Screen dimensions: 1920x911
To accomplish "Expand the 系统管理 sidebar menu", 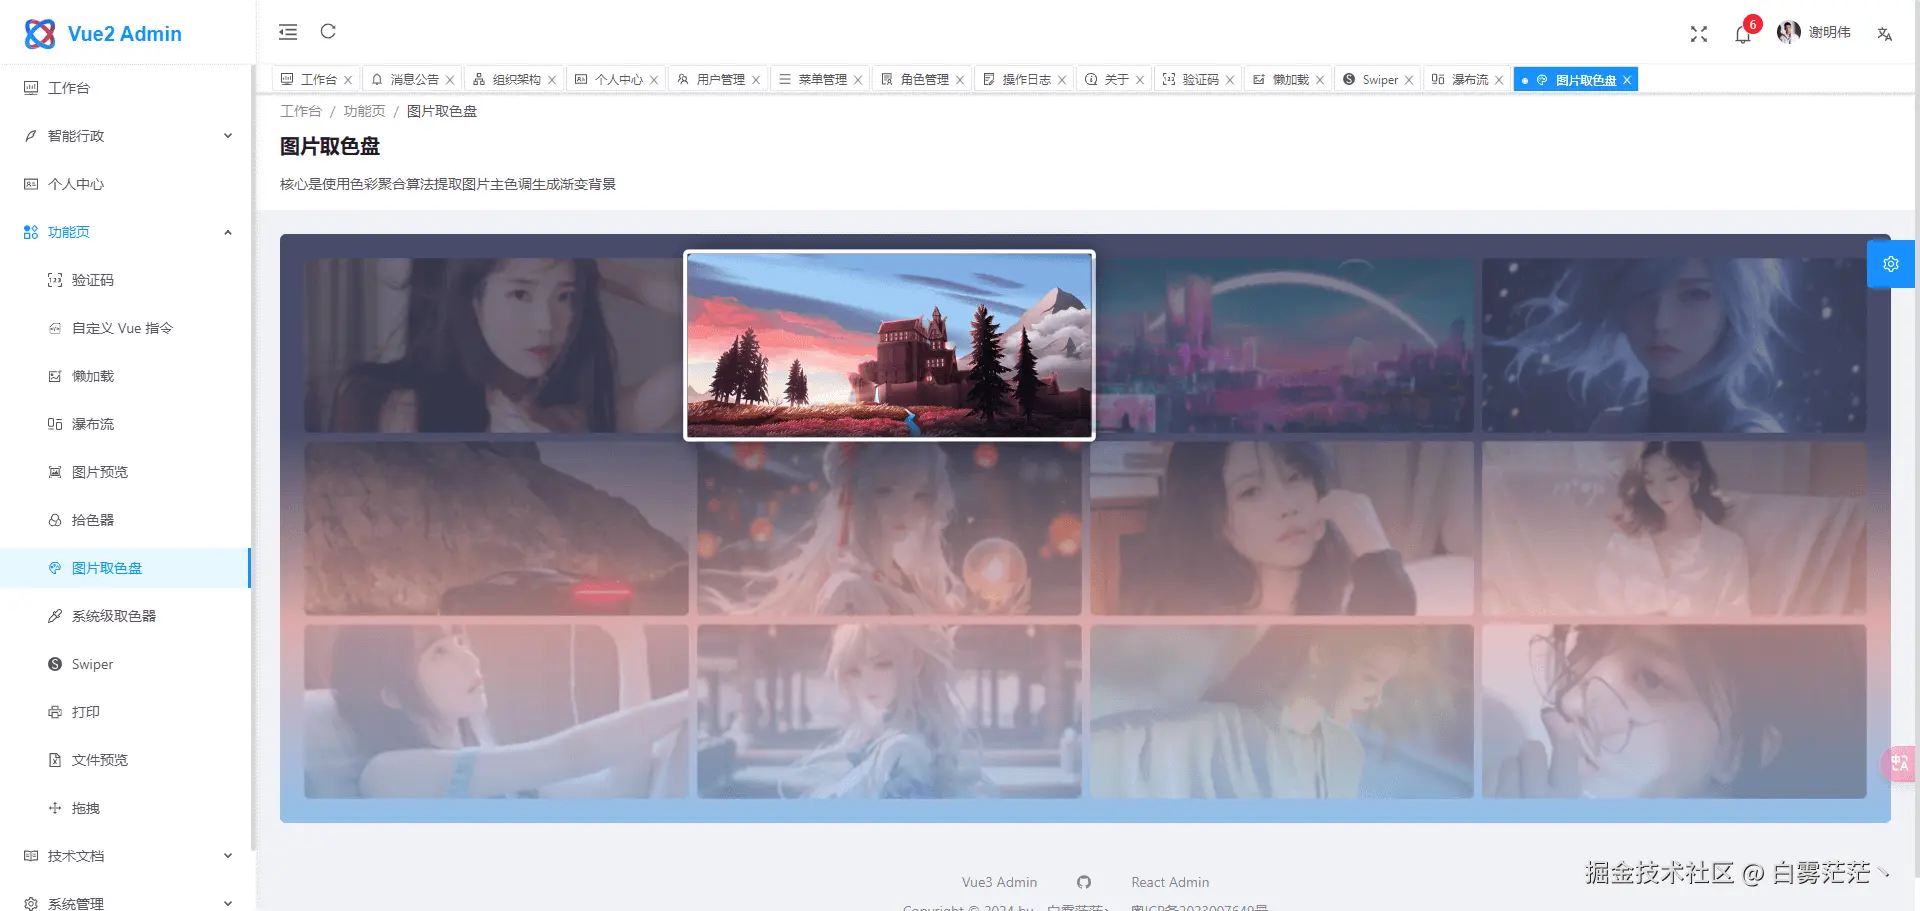I will (x=125, y=903).
